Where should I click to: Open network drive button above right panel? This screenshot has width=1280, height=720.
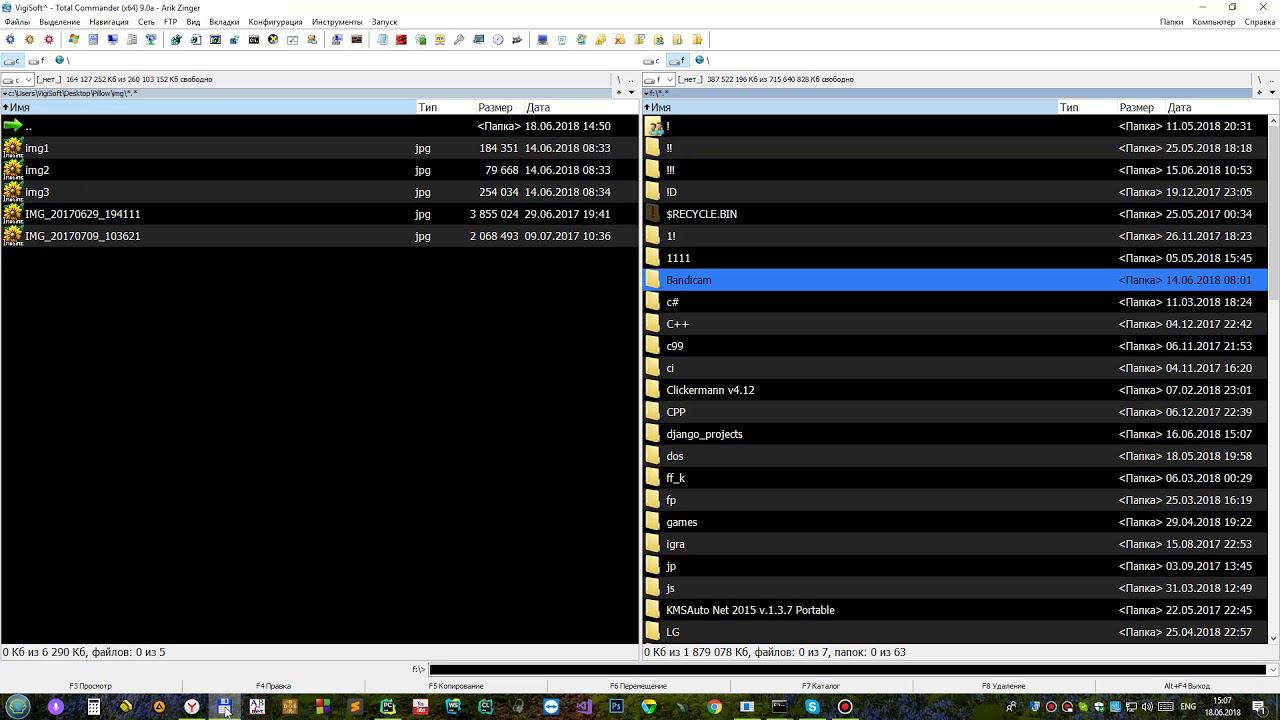click(700, 61)
